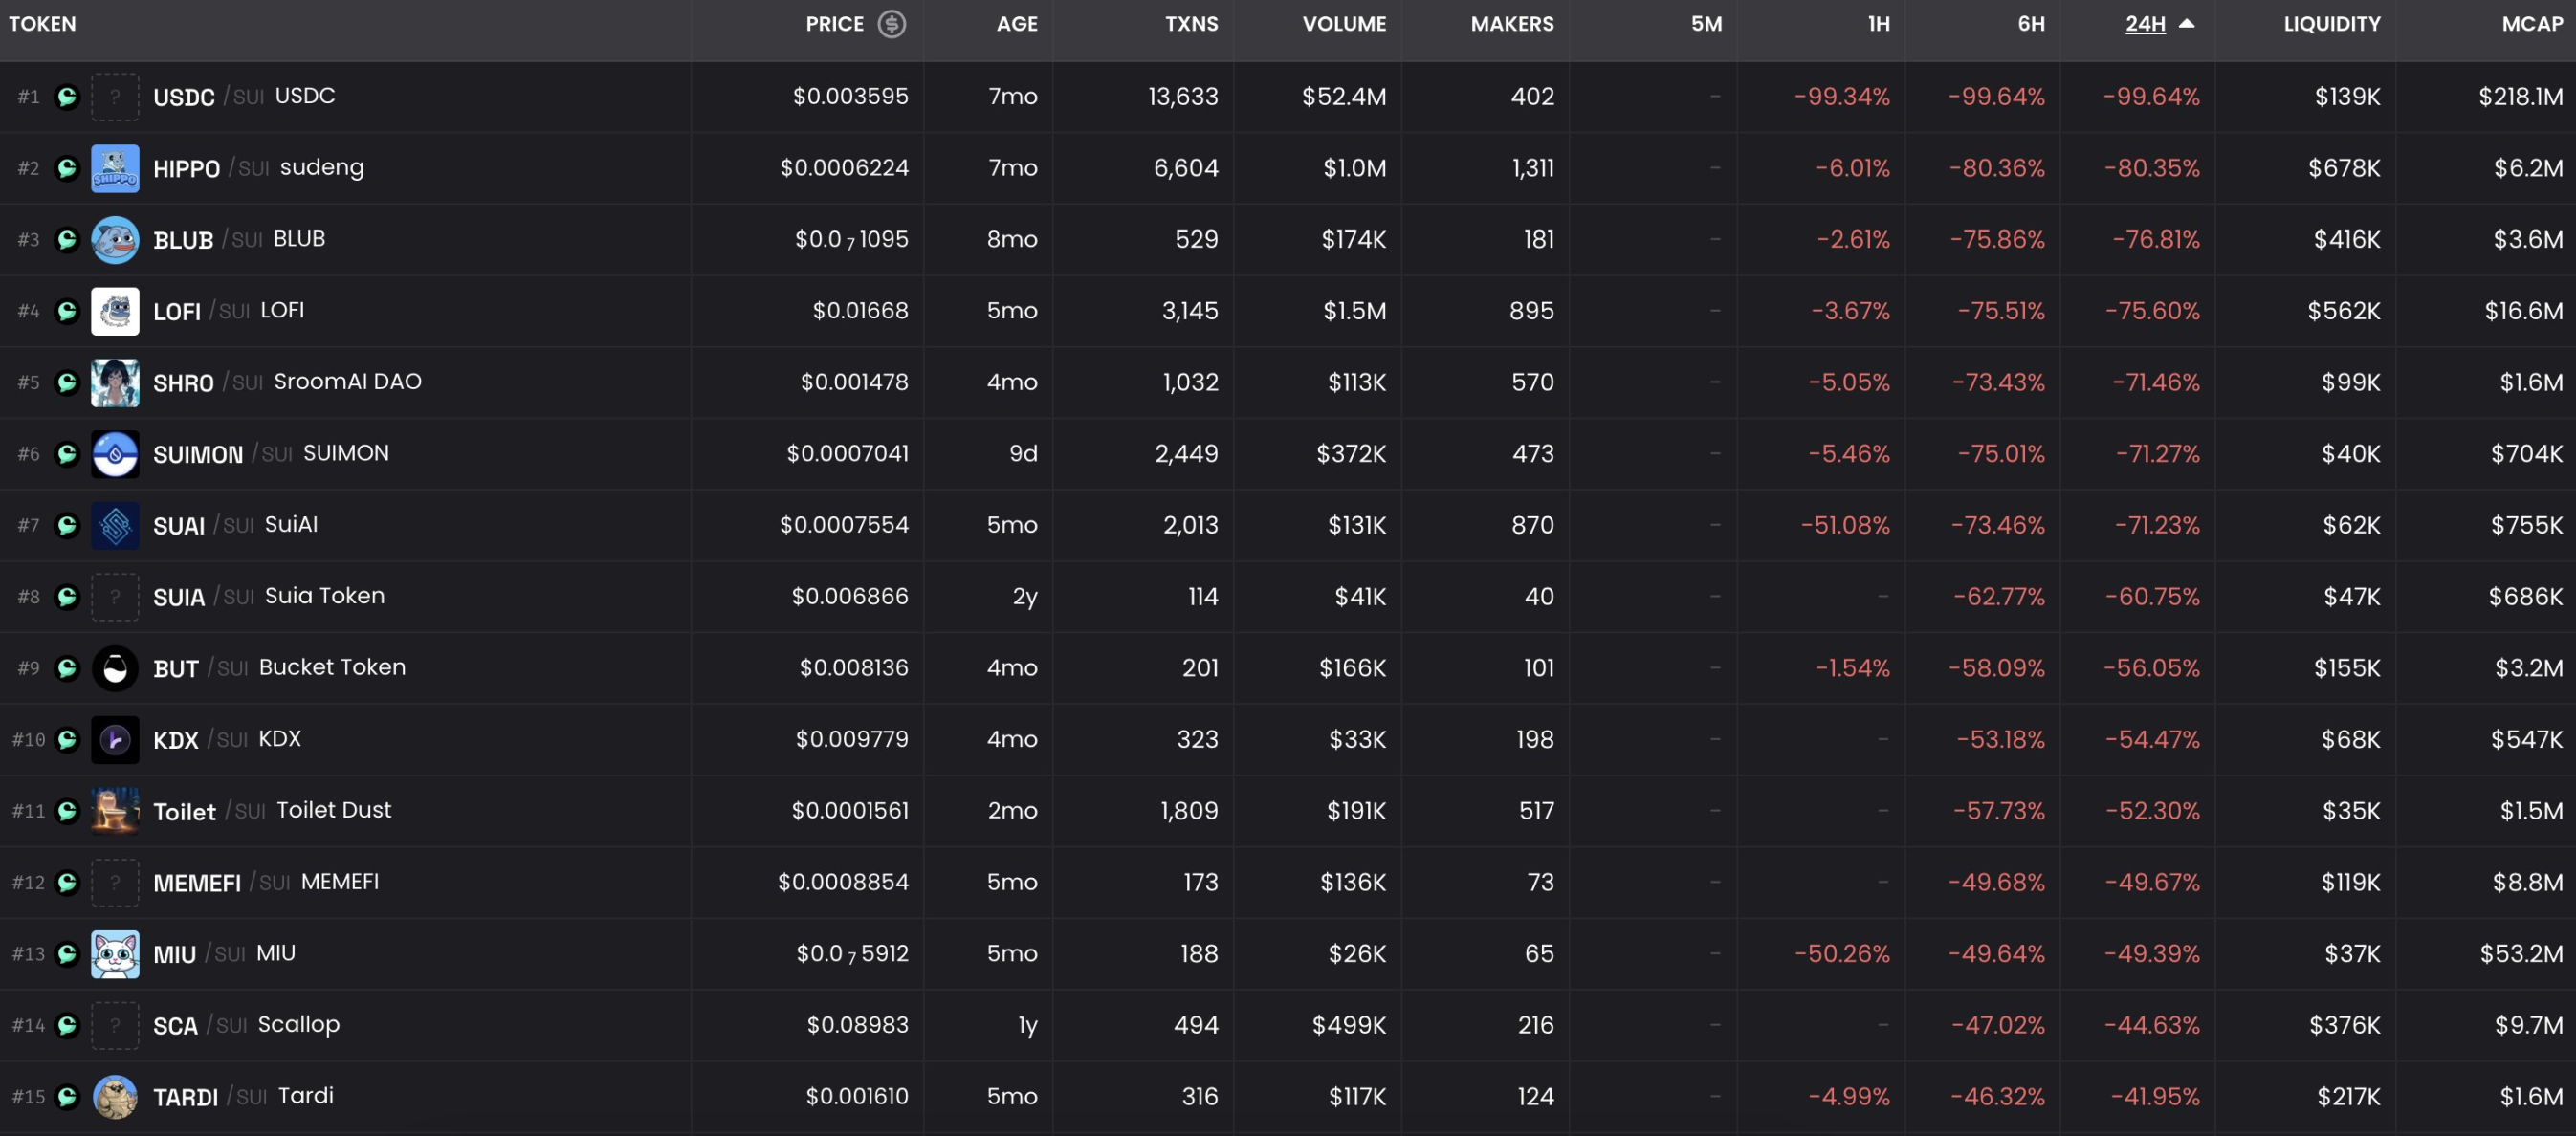
Task: Click the BLUB token logo
Action: (x=115, y=240)
